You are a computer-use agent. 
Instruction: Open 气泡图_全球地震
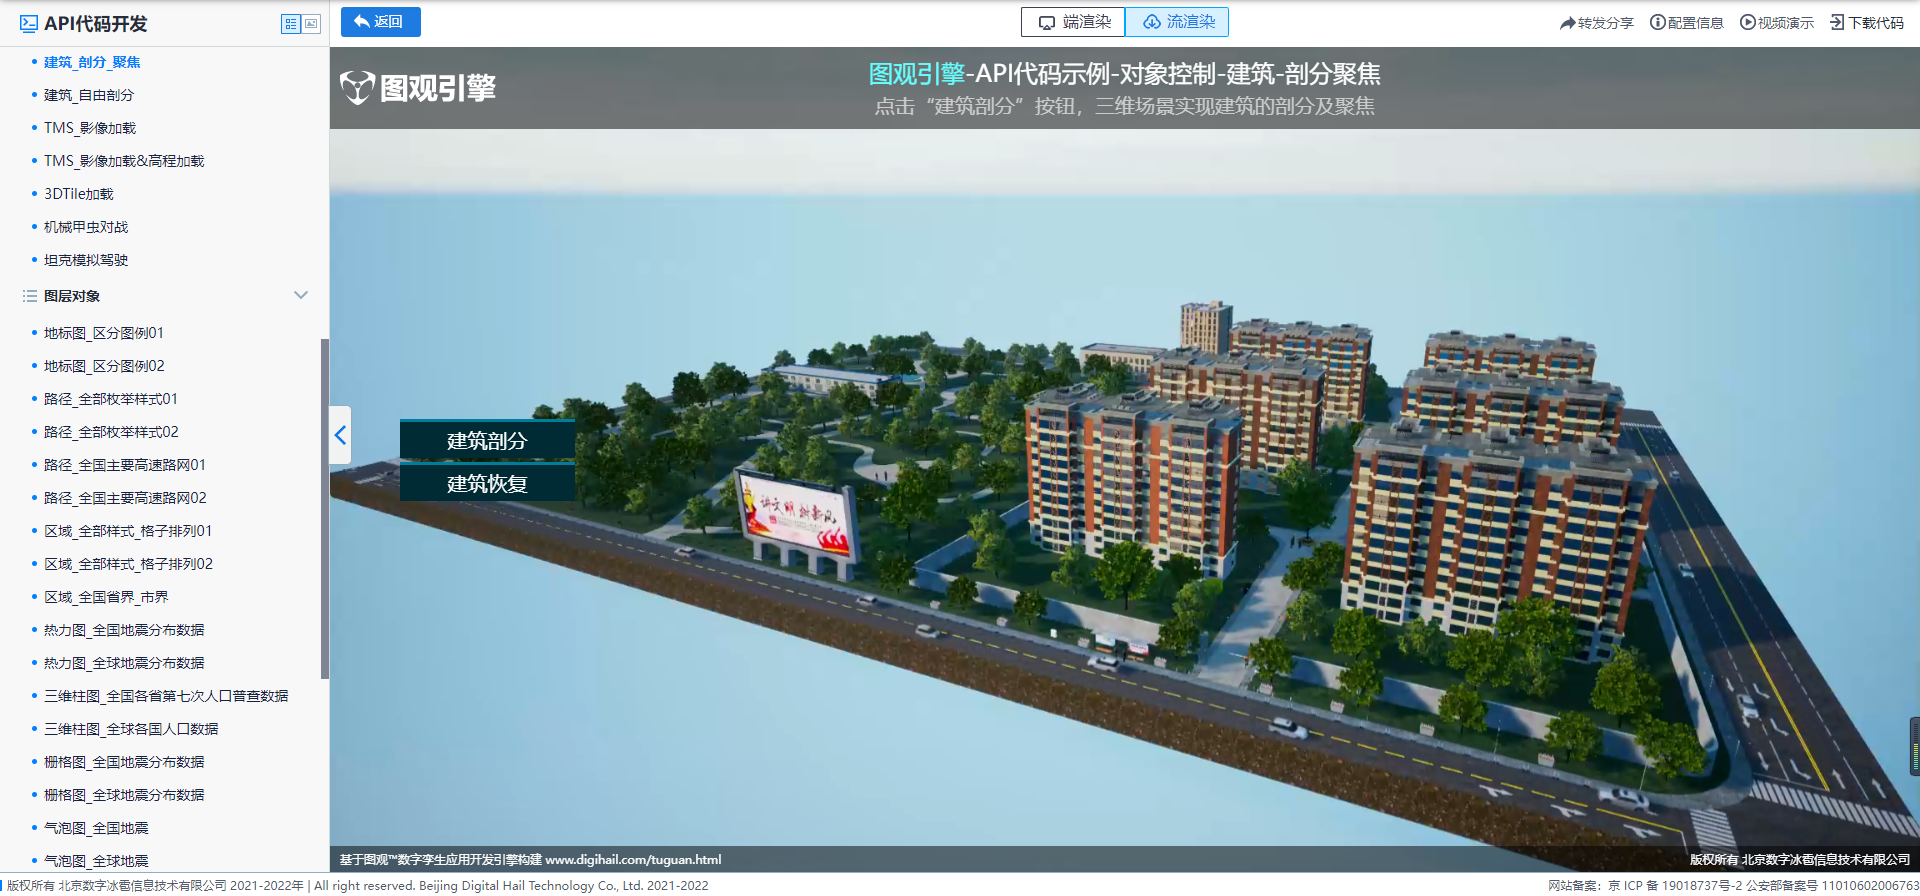pyautogui.click(x=96, y=861)
